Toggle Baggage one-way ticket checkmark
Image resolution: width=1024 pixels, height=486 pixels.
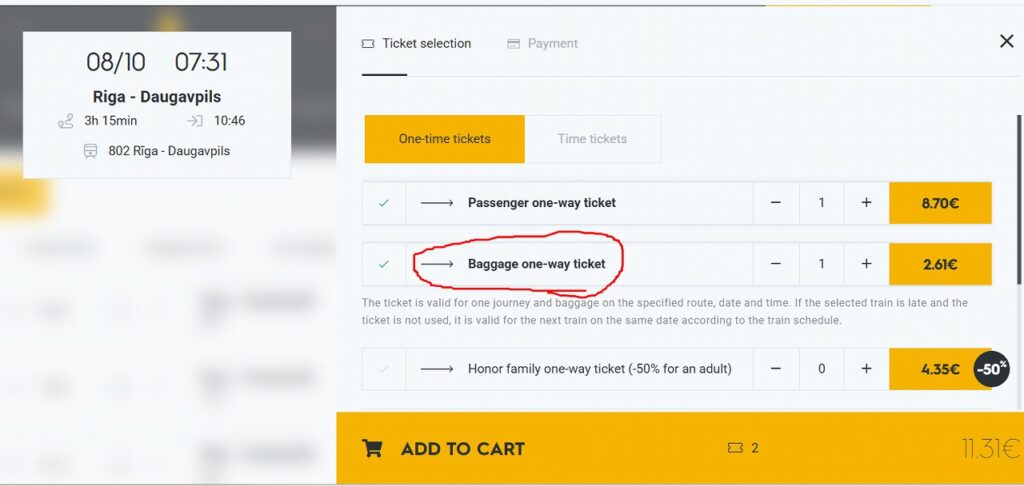(384, 265)
